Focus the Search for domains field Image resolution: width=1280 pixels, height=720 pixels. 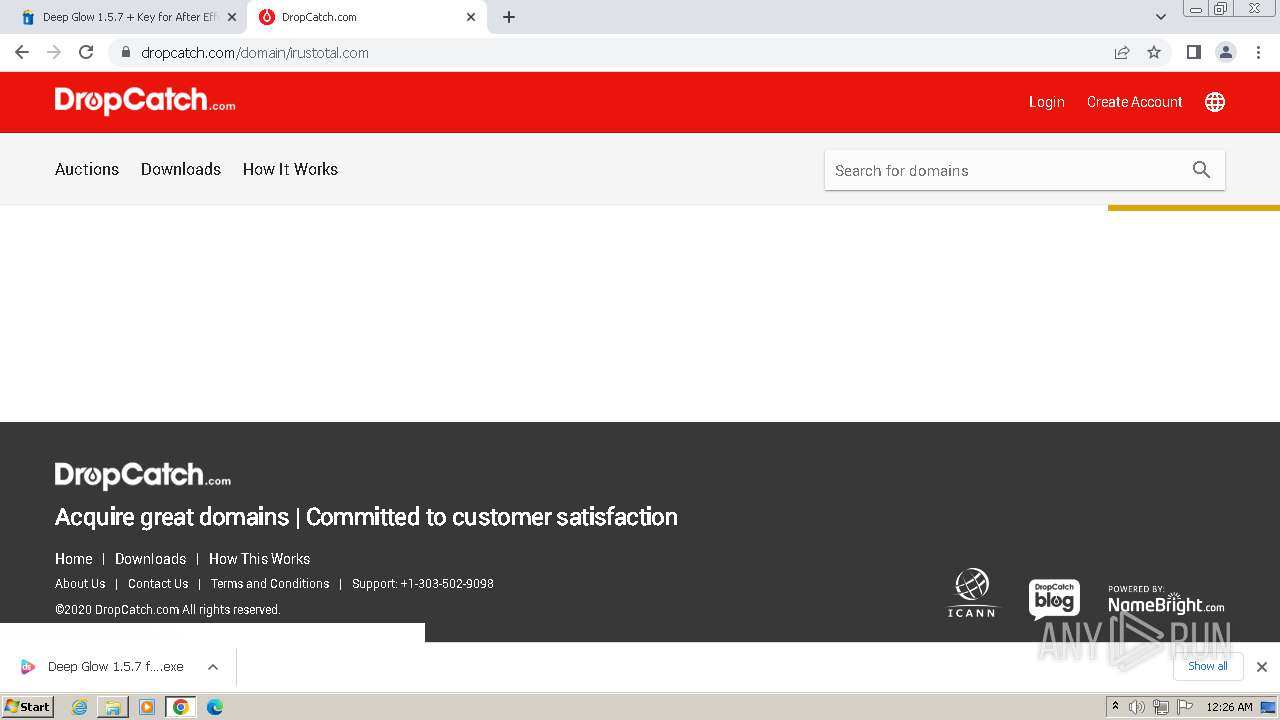pyautogui.click(x=1006, y=170)
